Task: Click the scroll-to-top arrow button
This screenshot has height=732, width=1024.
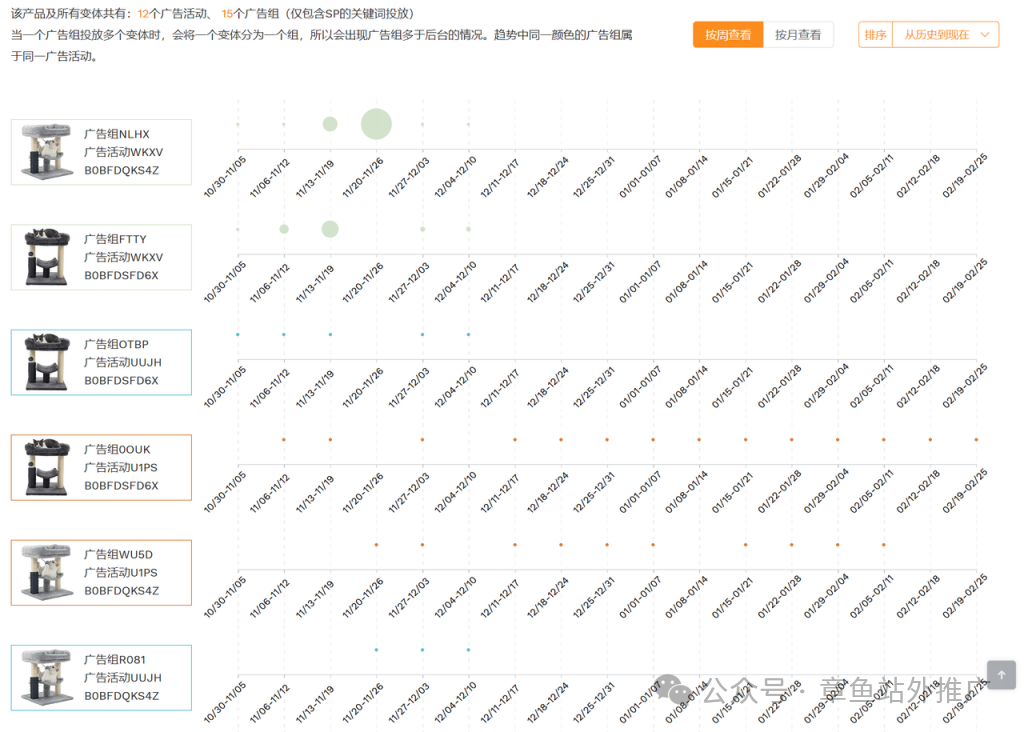Action: (x=1001, y=675)
